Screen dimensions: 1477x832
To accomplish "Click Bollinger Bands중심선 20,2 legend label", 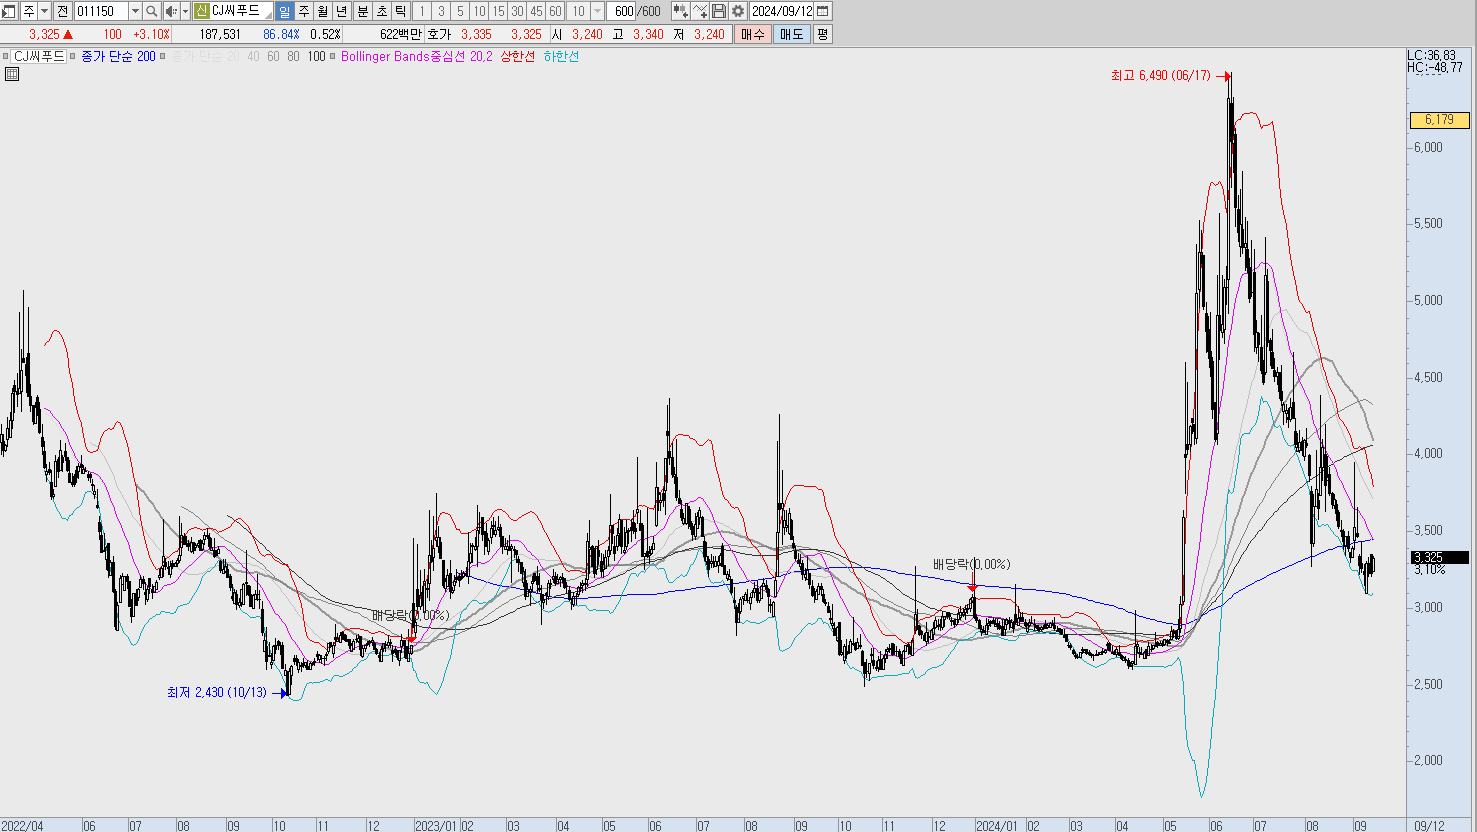I will click(416, 56).
